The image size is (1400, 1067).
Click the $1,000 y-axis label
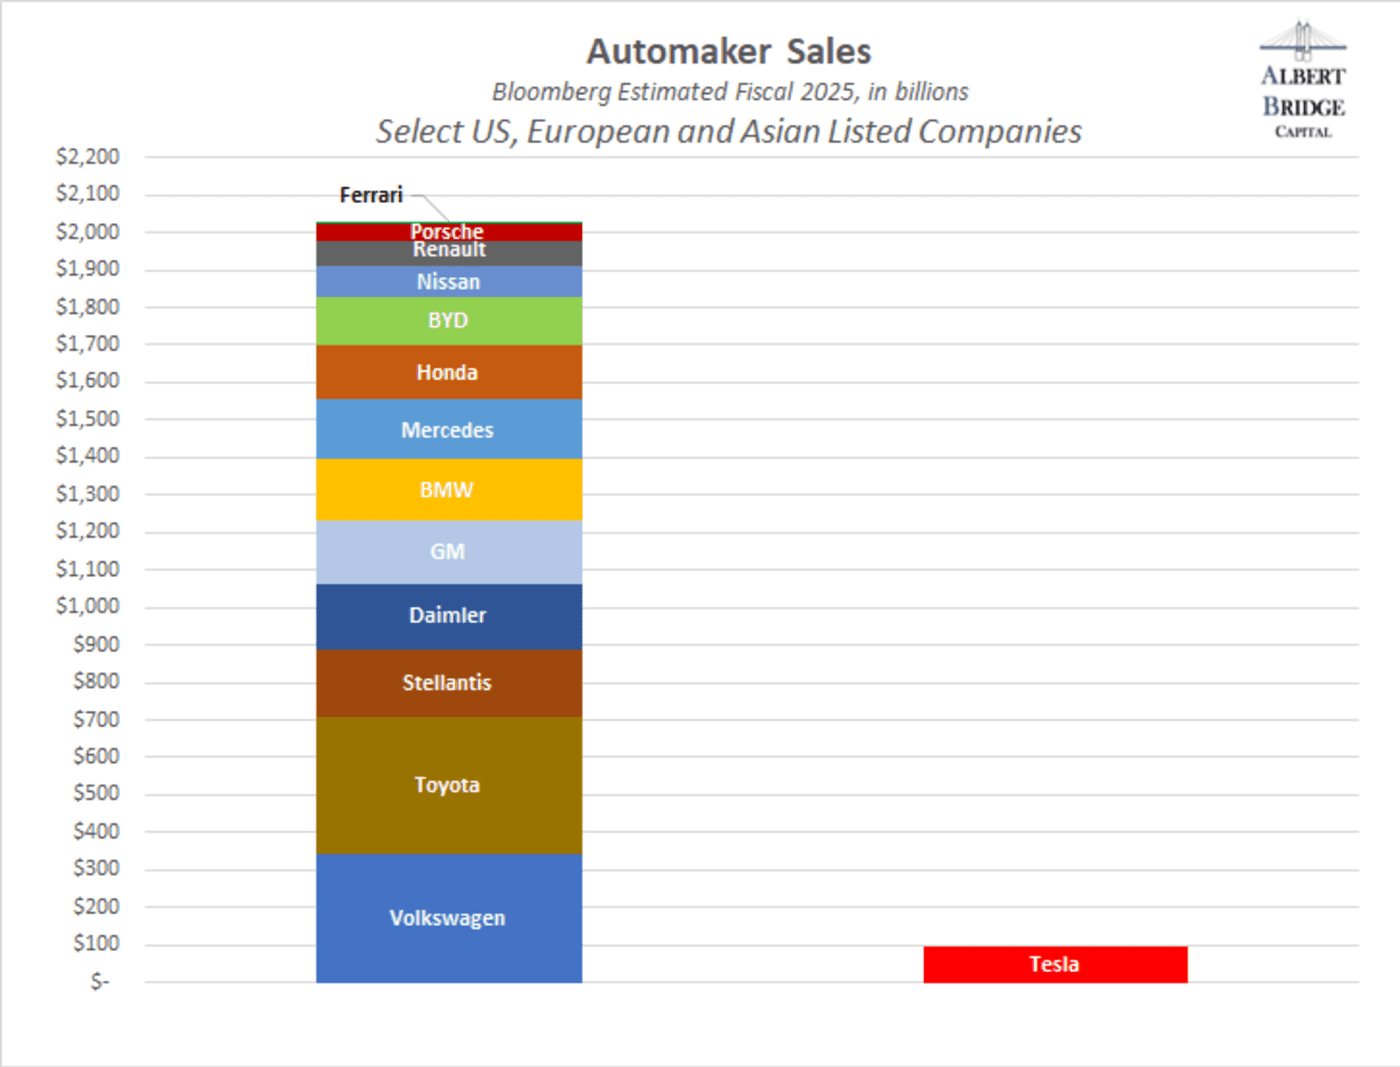click(88, 606)
